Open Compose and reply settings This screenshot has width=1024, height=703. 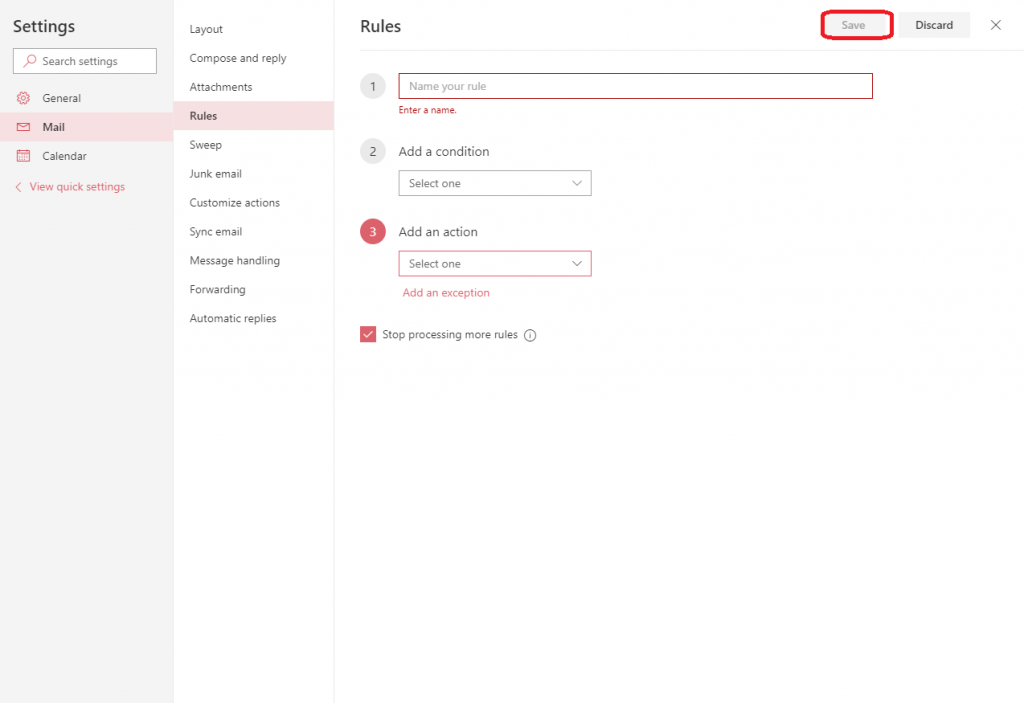253,58
